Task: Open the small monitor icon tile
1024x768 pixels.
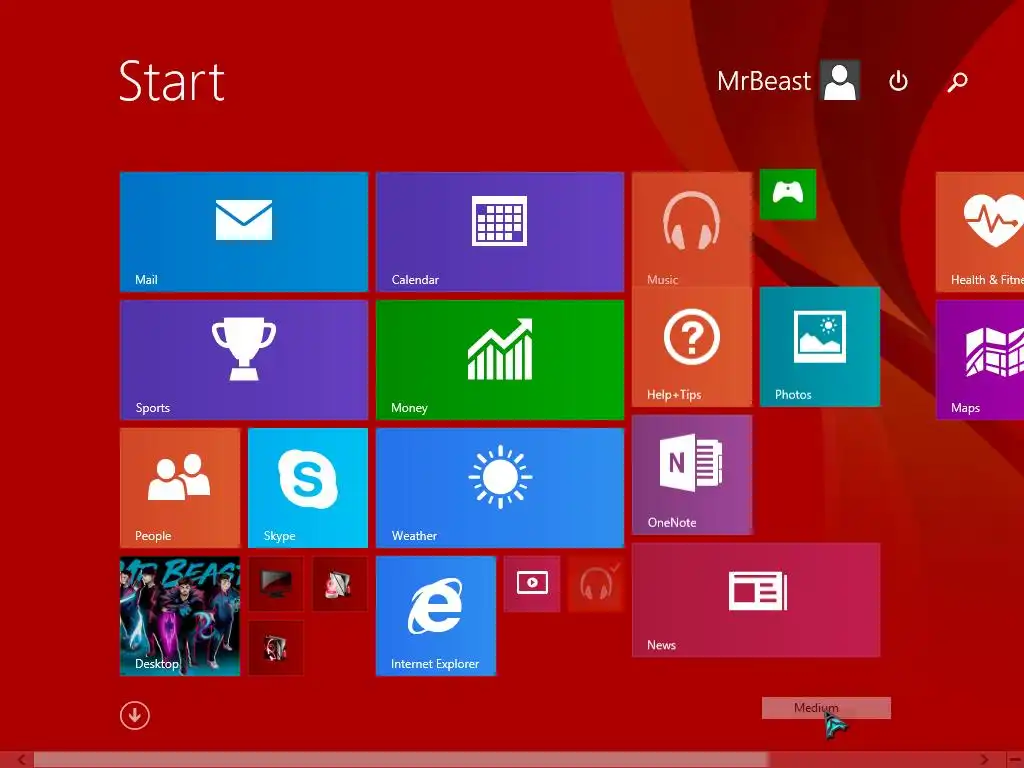Action: pyautogui.click(x=276, y=583)
